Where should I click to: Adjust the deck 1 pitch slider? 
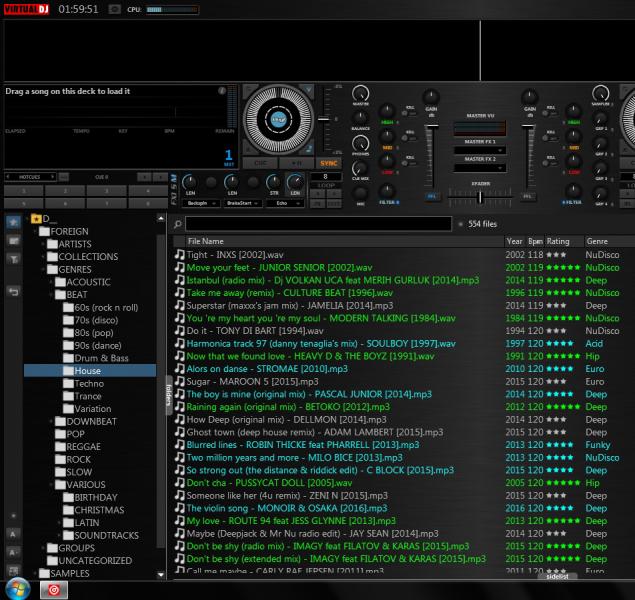tap(323, 119)
